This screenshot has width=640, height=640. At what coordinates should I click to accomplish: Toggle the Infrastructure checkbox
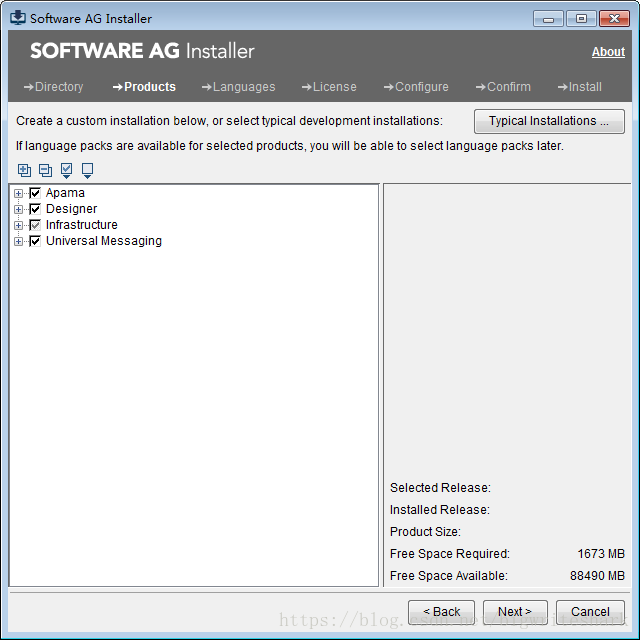tap(36, 225)
